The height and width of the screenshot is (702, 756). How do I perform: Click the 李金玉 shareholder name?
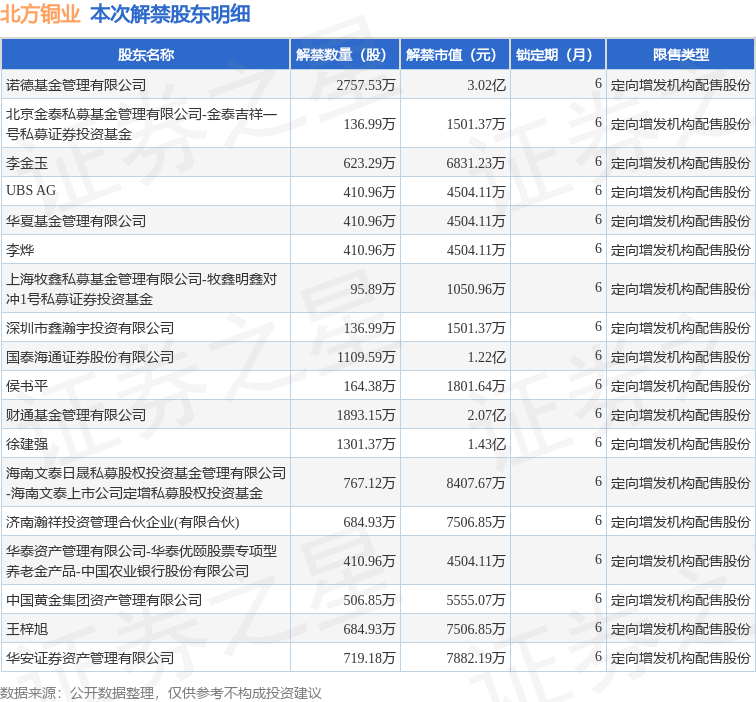[x=27, y=162]
